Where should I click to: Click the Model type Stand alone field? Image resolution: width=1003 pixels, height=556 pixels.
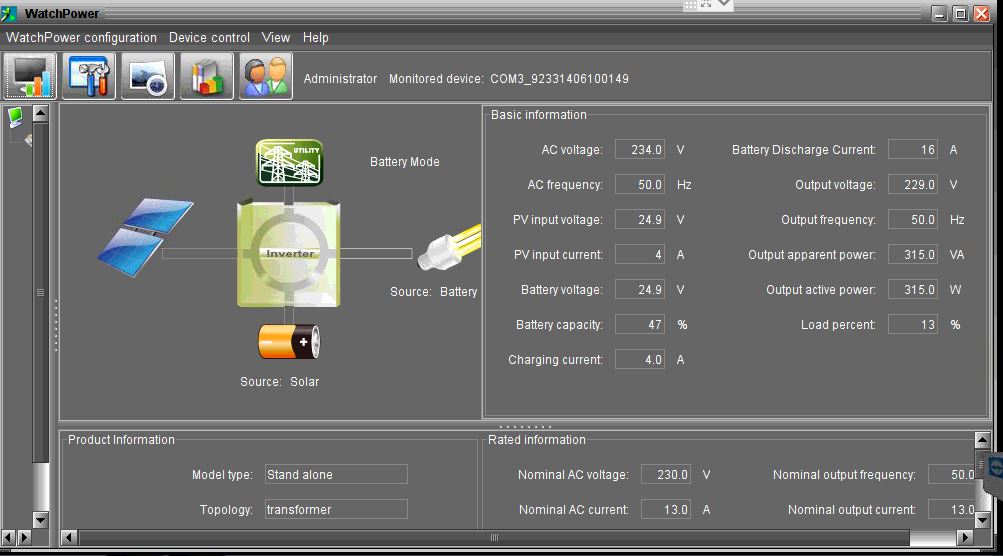click(x=336, y=474)
